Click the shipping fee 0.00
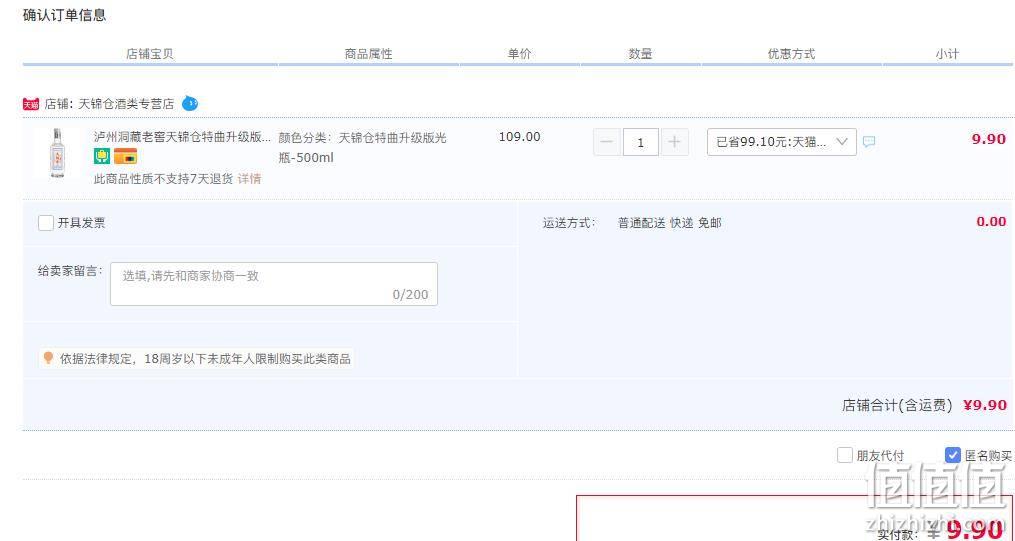 pos(991,221)
